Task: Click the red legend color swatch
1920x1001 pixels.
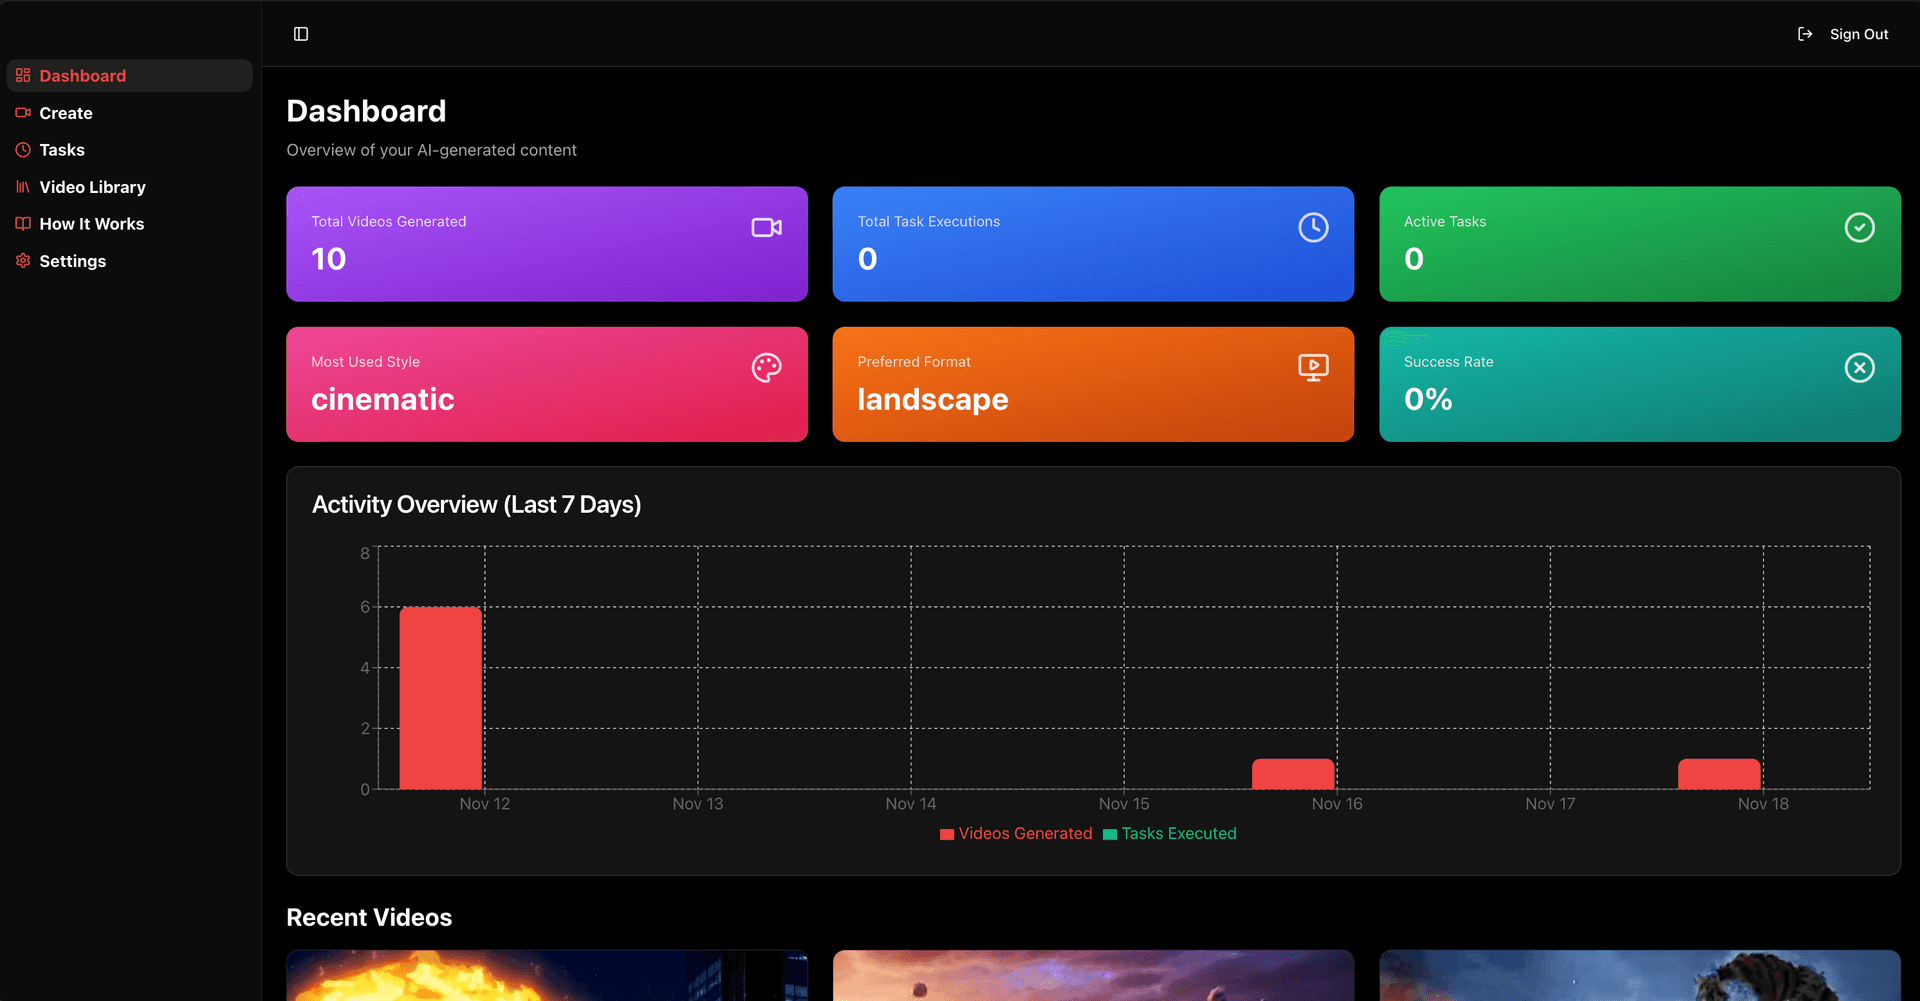Action: click(x=946, y=833)
